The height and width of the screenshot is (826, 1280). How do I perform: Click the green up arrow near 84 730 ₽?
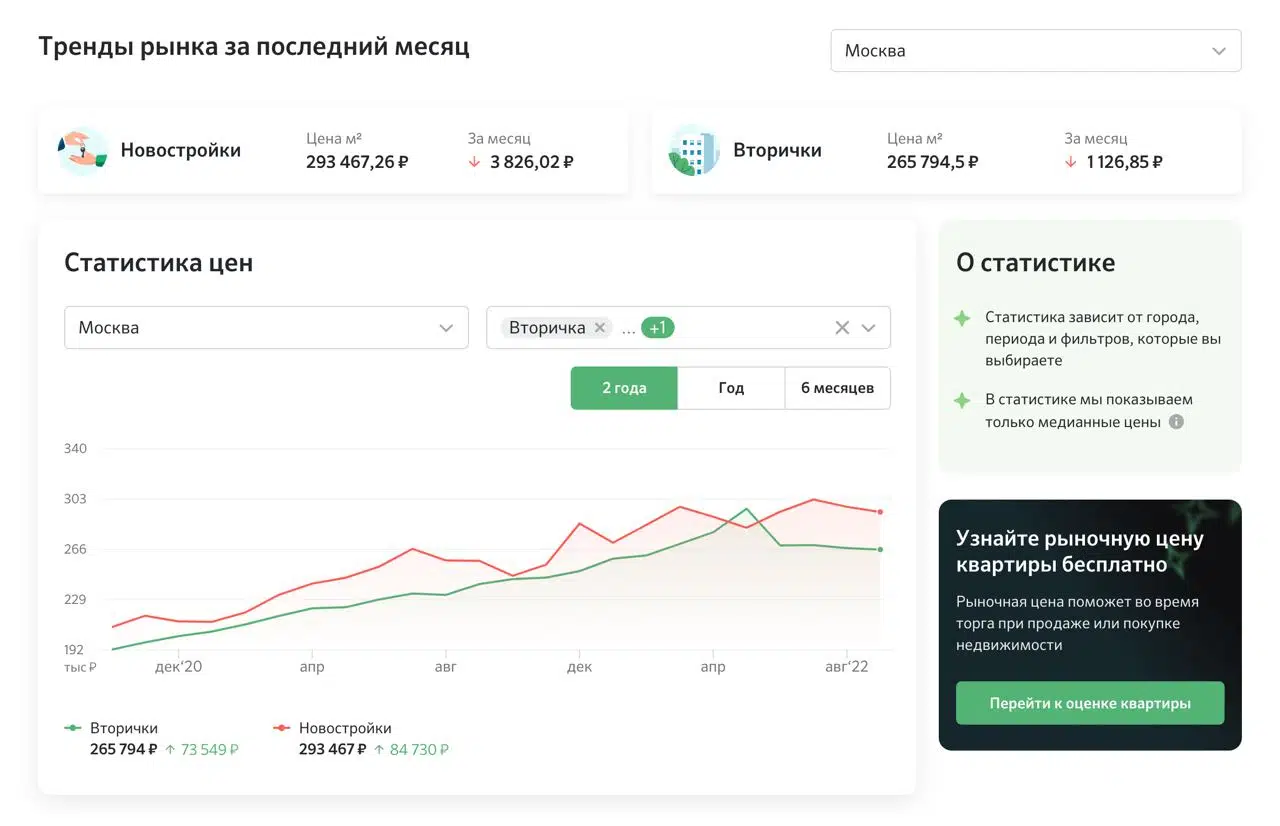[379, 749]
